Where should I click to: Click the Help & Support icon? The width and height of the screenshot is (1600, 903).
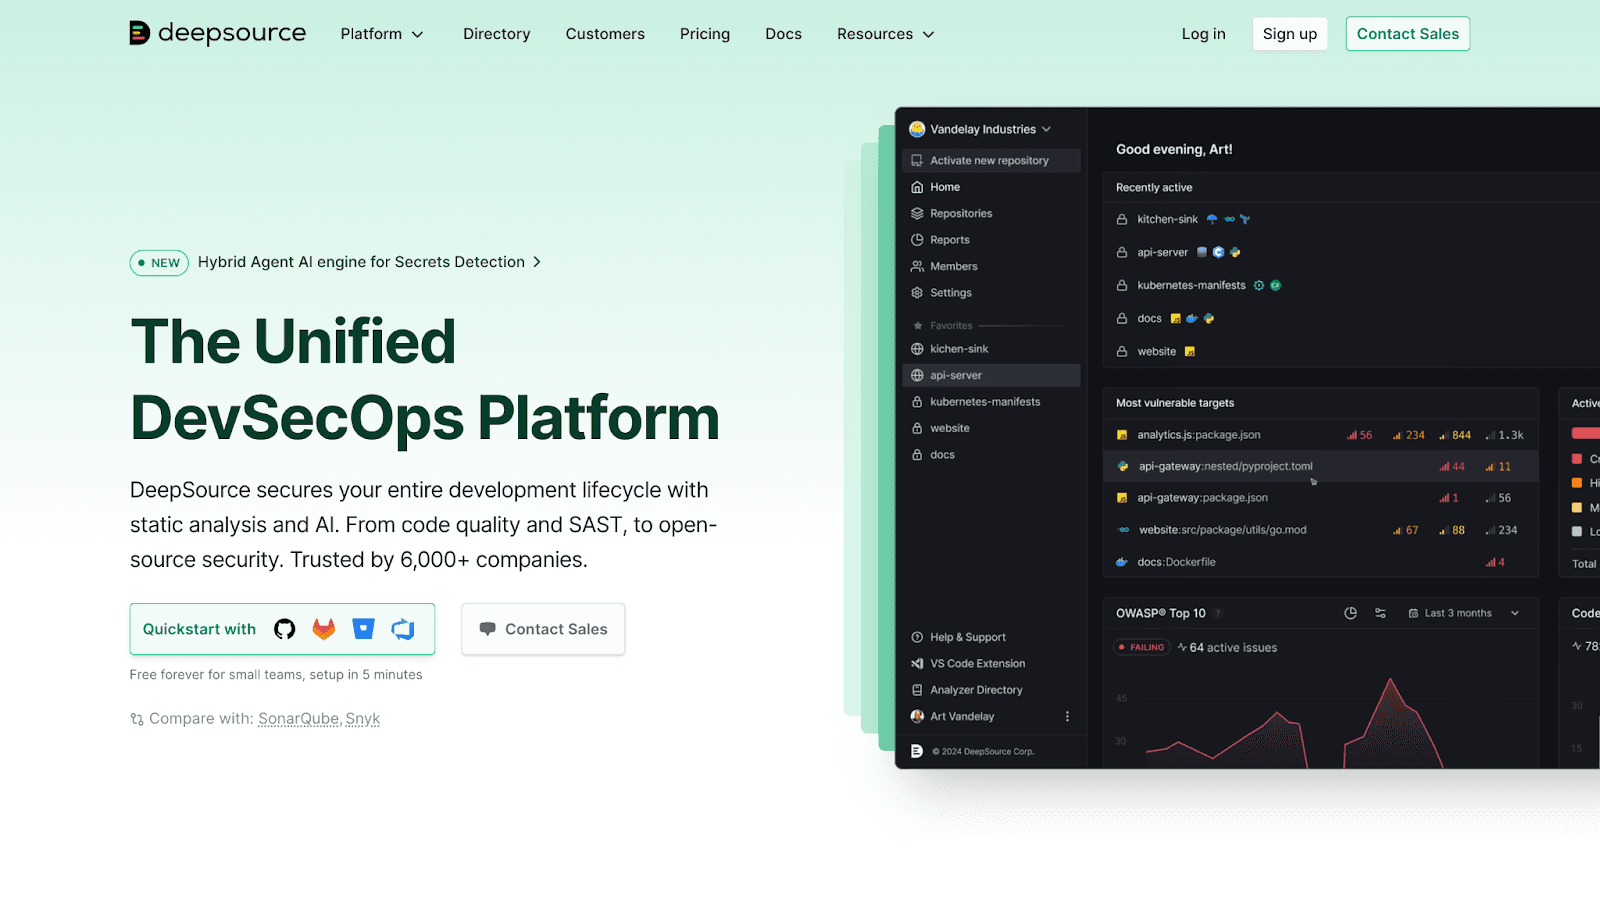[x=917, y=637]
